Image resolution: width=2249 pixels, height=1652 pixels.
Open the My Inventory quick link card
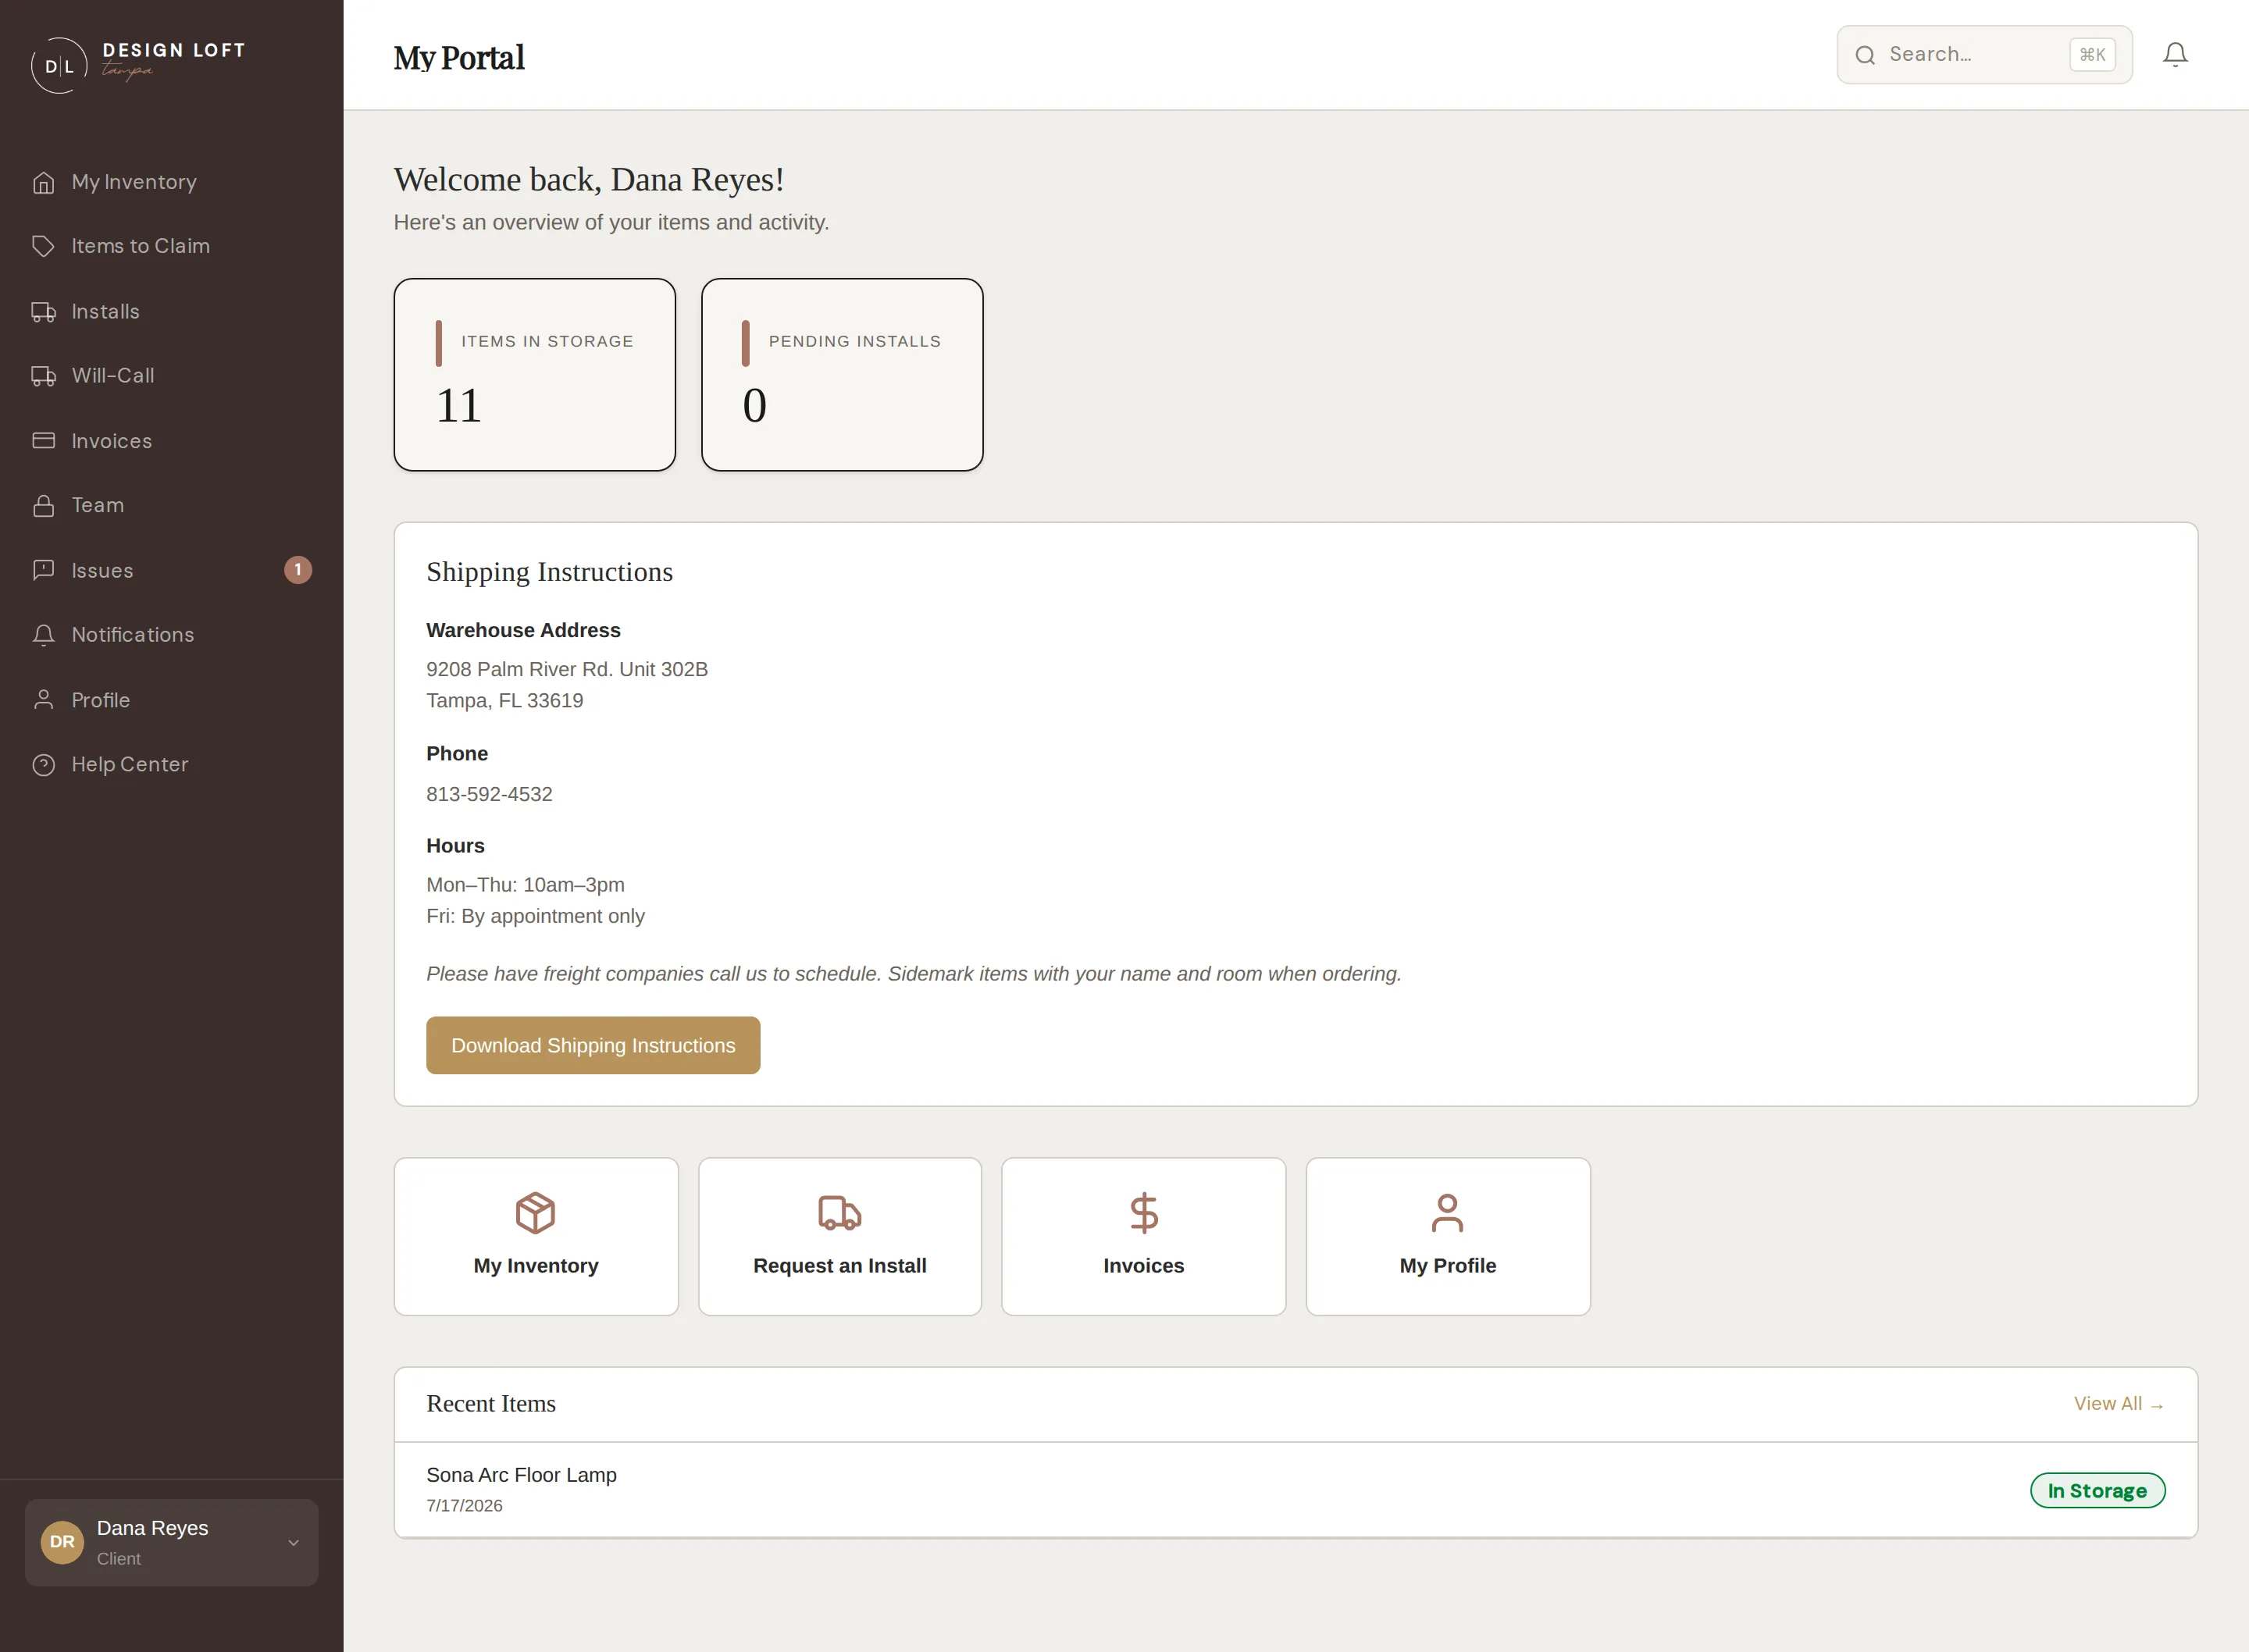(x=536, y=1237)
